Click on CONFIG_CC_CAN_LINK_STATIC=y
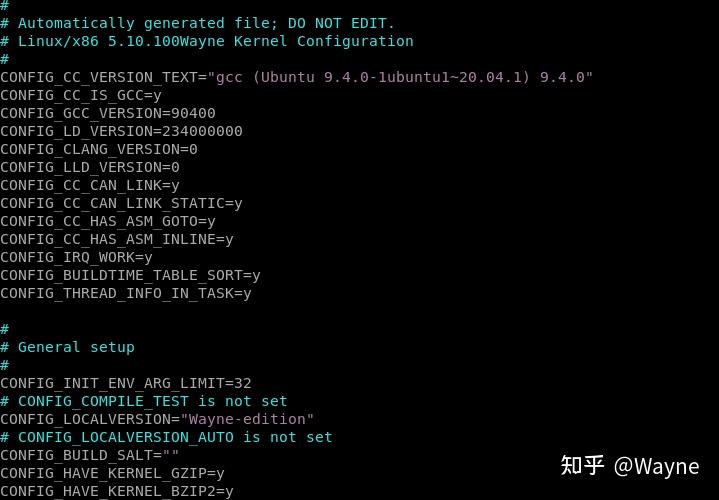Image resolution: width=719 pixels, height=500 pixels. point(121,203)
